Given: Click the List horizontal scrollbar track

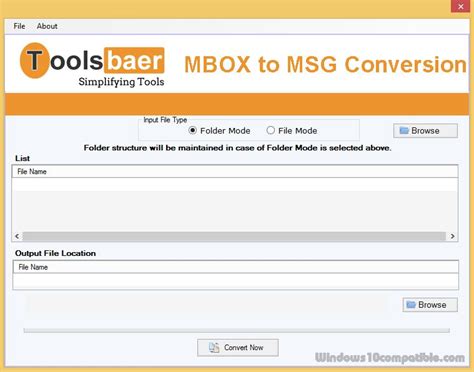Looking at the screenshot, I should (x=234, y=236).
